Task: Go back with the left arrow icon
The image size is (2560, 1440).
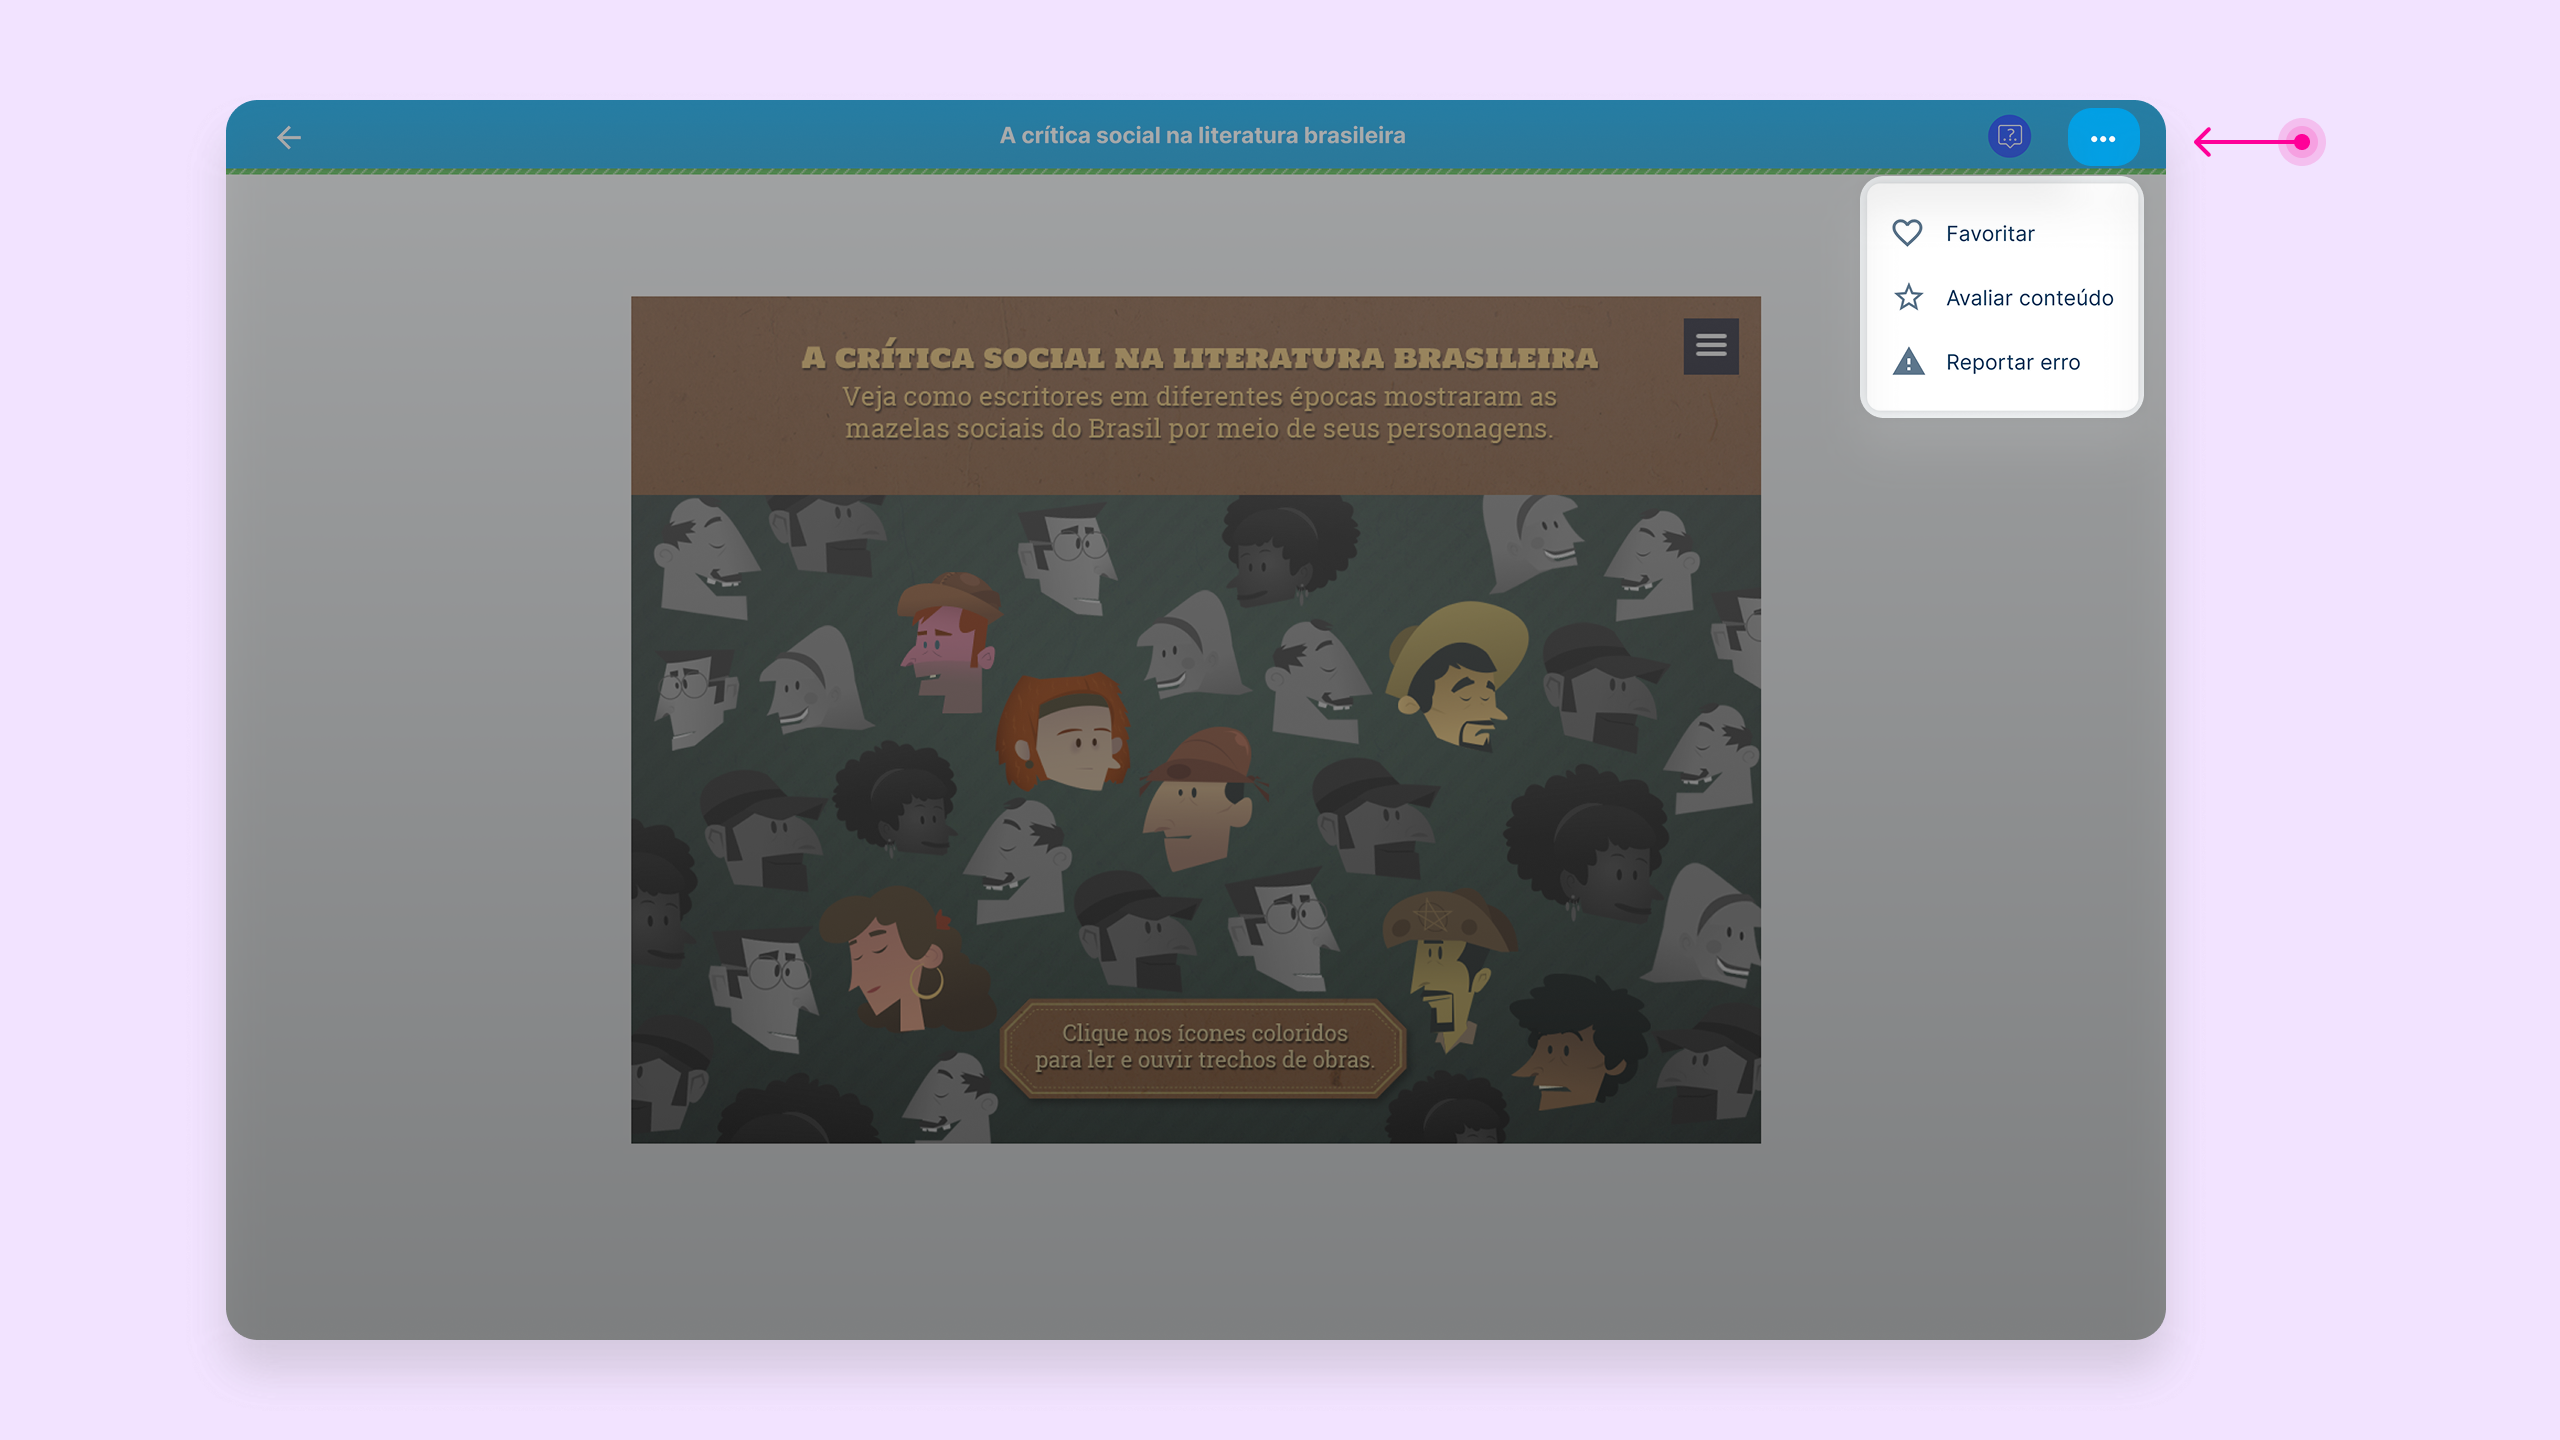Action: 289,137
